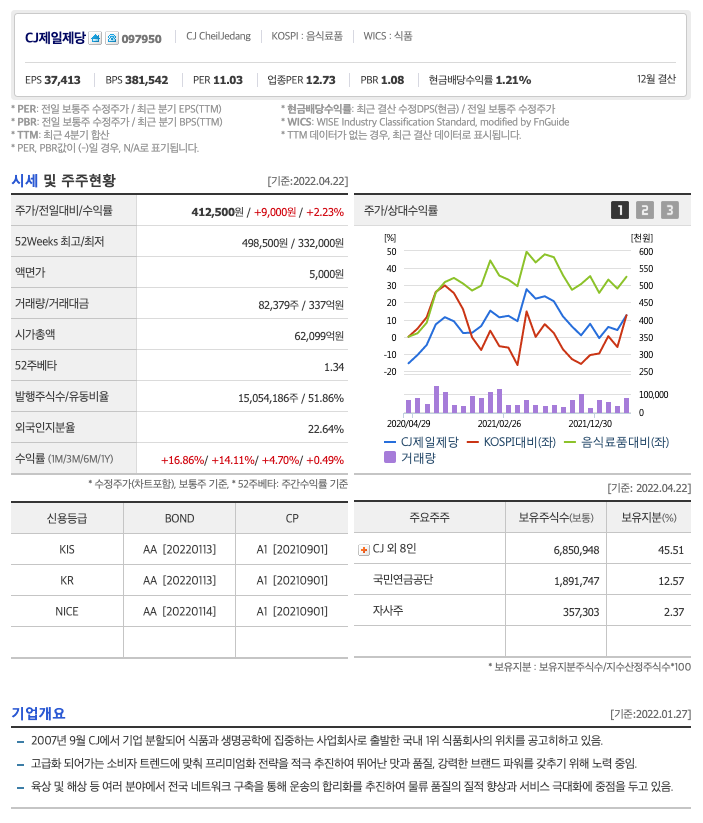Select stock code 097950
The height and width of the screenshot is (823, 703).
click(x=141, y=39)
